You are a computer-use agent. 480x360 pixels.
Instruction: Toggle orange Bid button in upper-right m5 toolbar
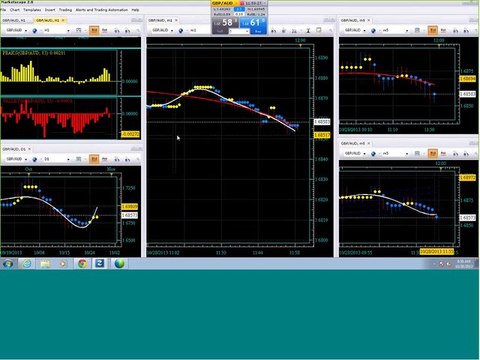click(433, 30)
